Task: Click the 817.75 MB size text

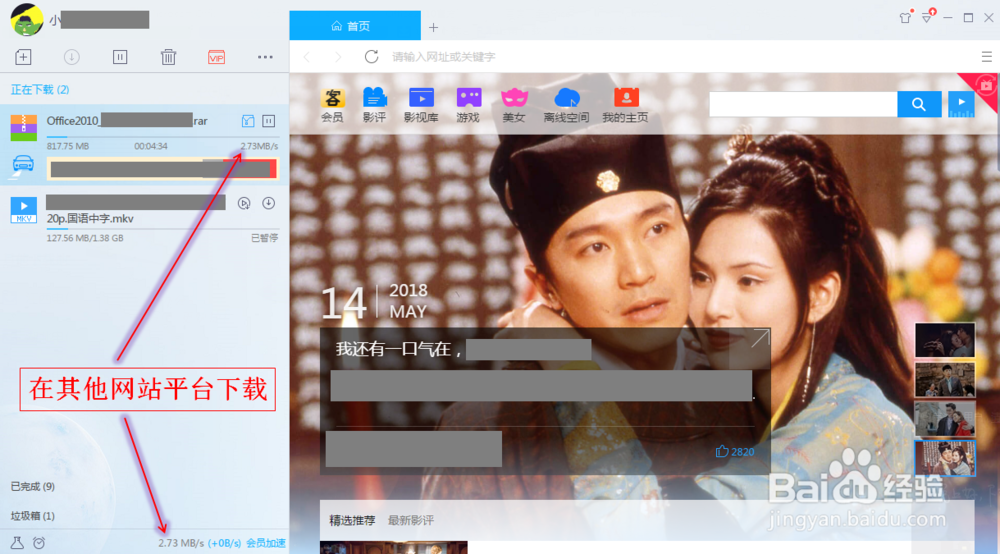Action: (x=68, y=146)
